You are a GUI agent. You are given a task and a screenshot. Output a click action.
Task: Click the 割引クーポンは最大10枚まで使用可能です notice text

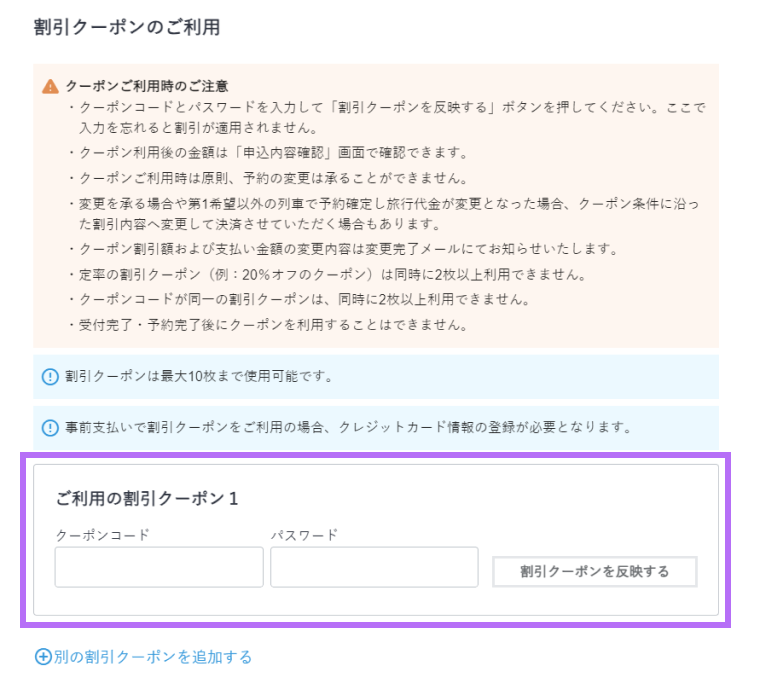[199, 377]
